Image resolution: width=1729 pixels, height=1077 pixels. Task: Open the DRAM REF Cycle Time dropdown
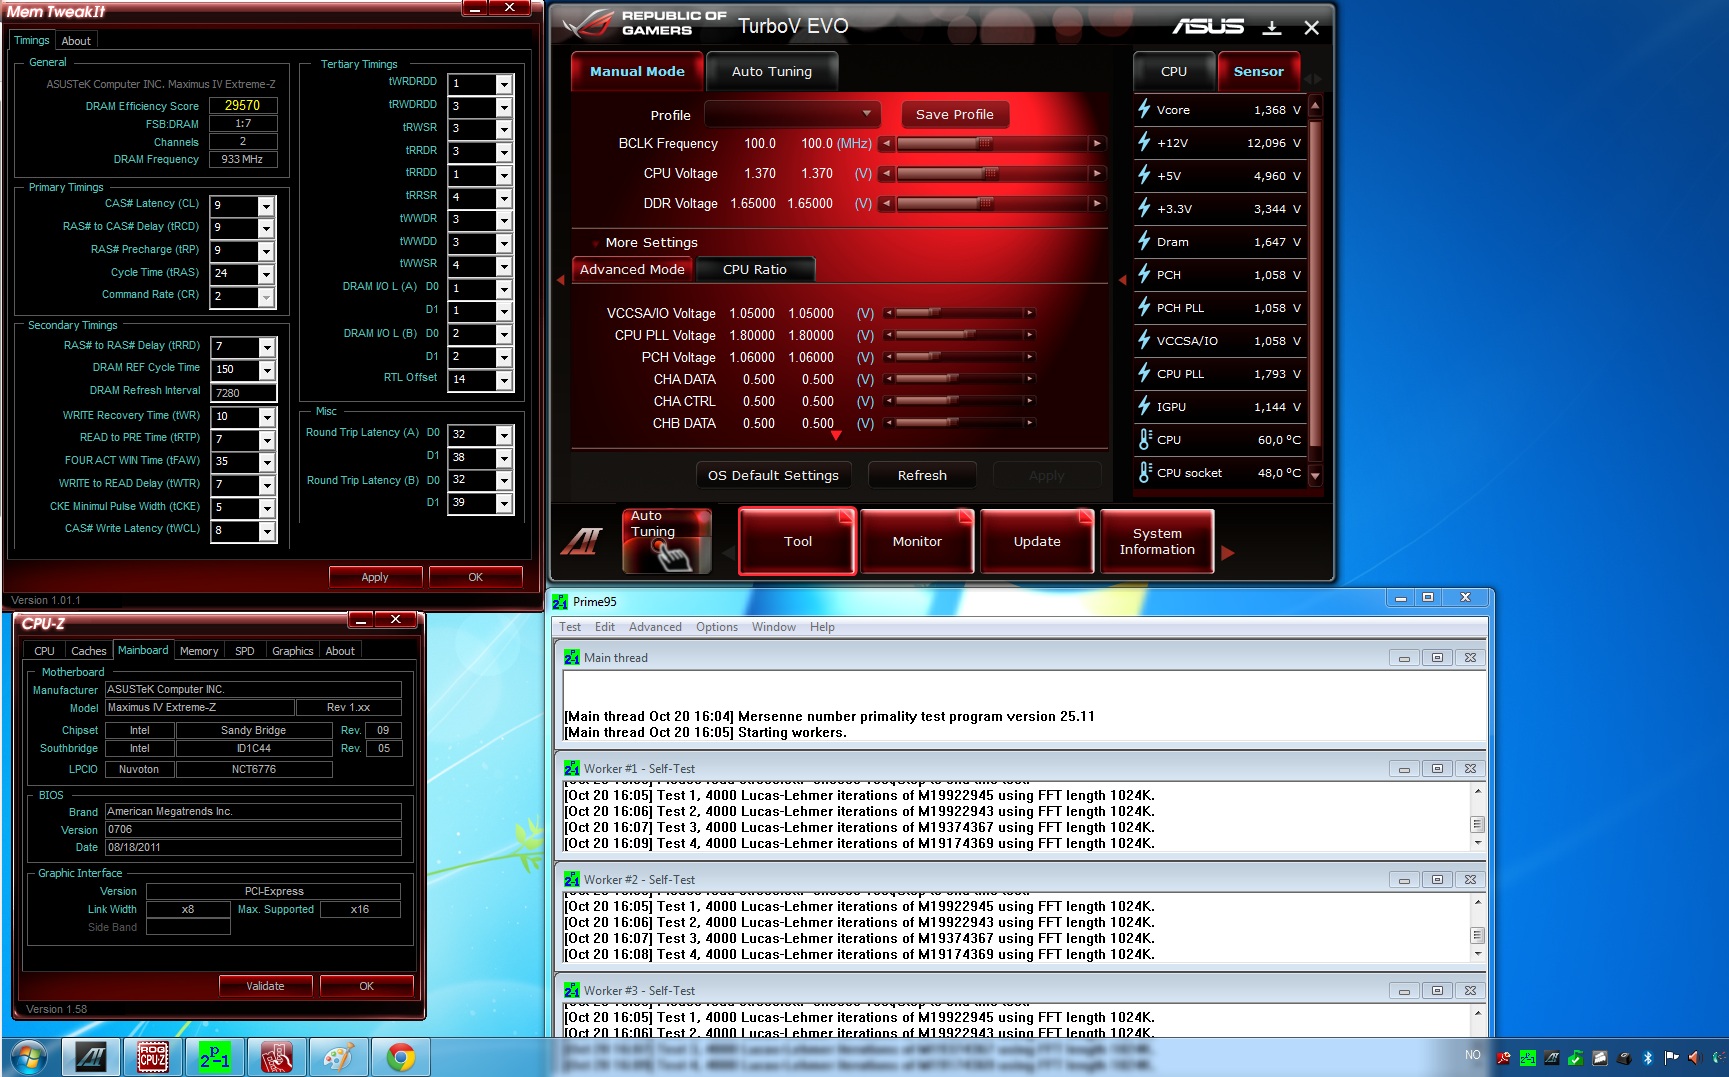[x=266, y=370]
